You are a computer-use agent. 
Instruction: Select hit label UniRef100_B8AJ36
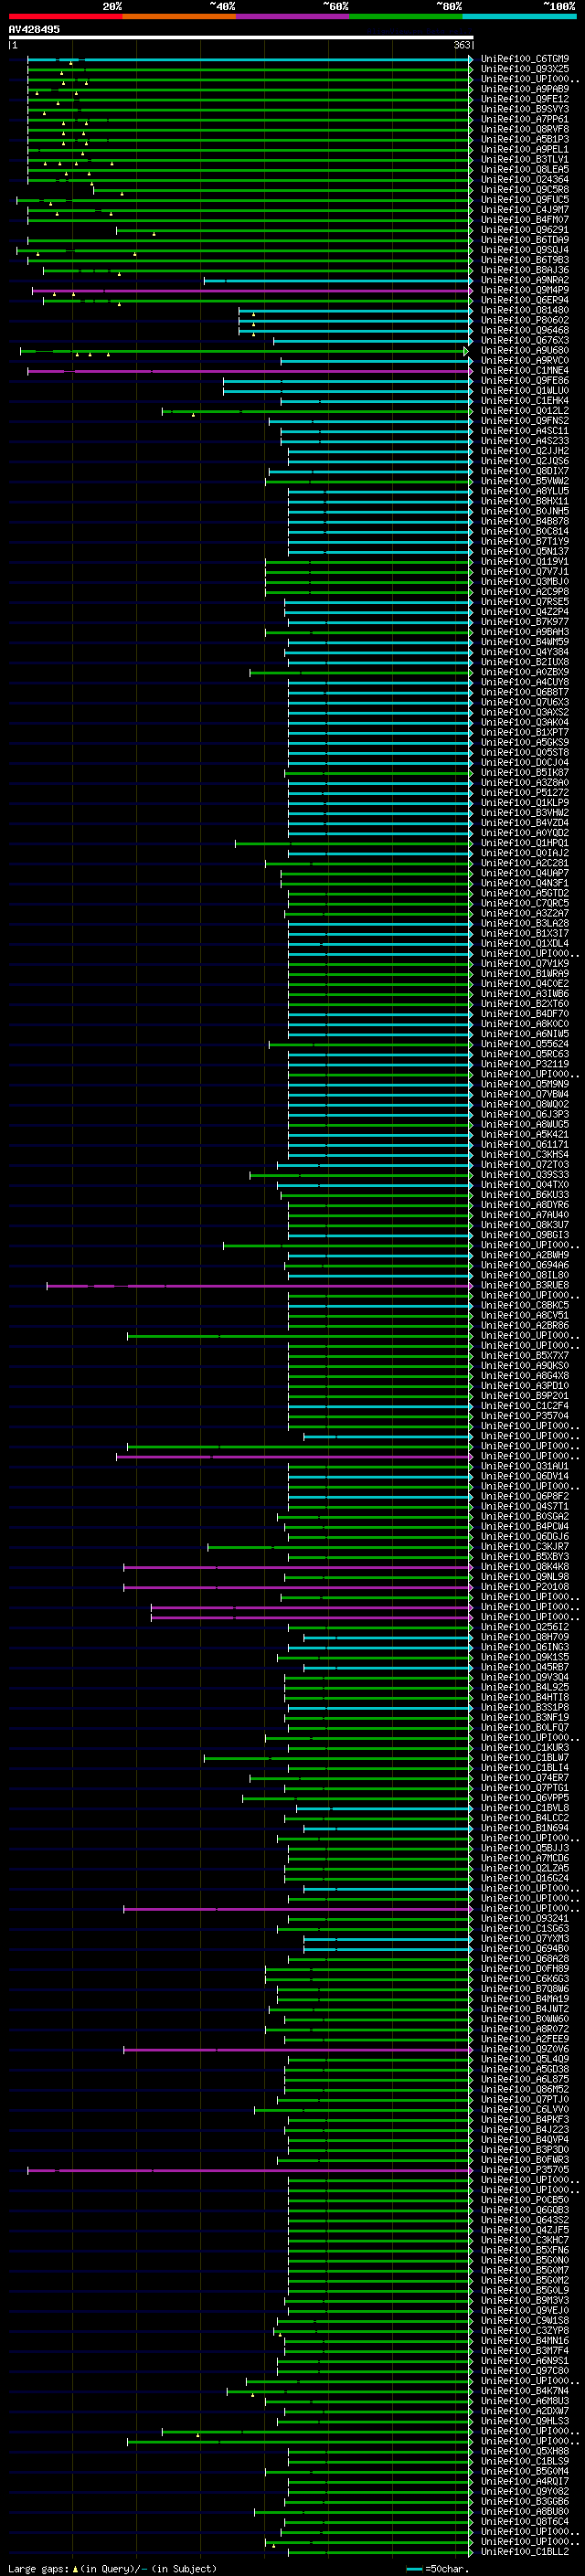click(524, 270)
